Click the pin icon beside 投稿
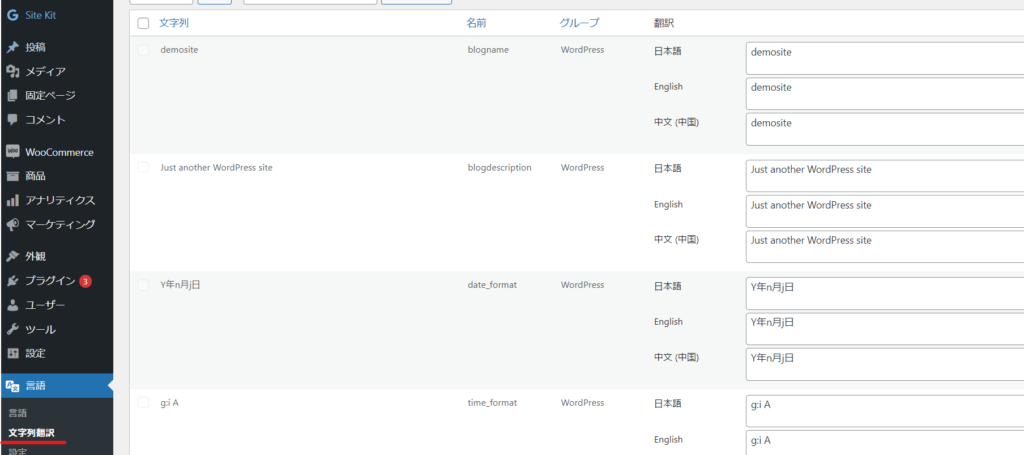Screen dimensions: 1024x455 tap(13, 47)
